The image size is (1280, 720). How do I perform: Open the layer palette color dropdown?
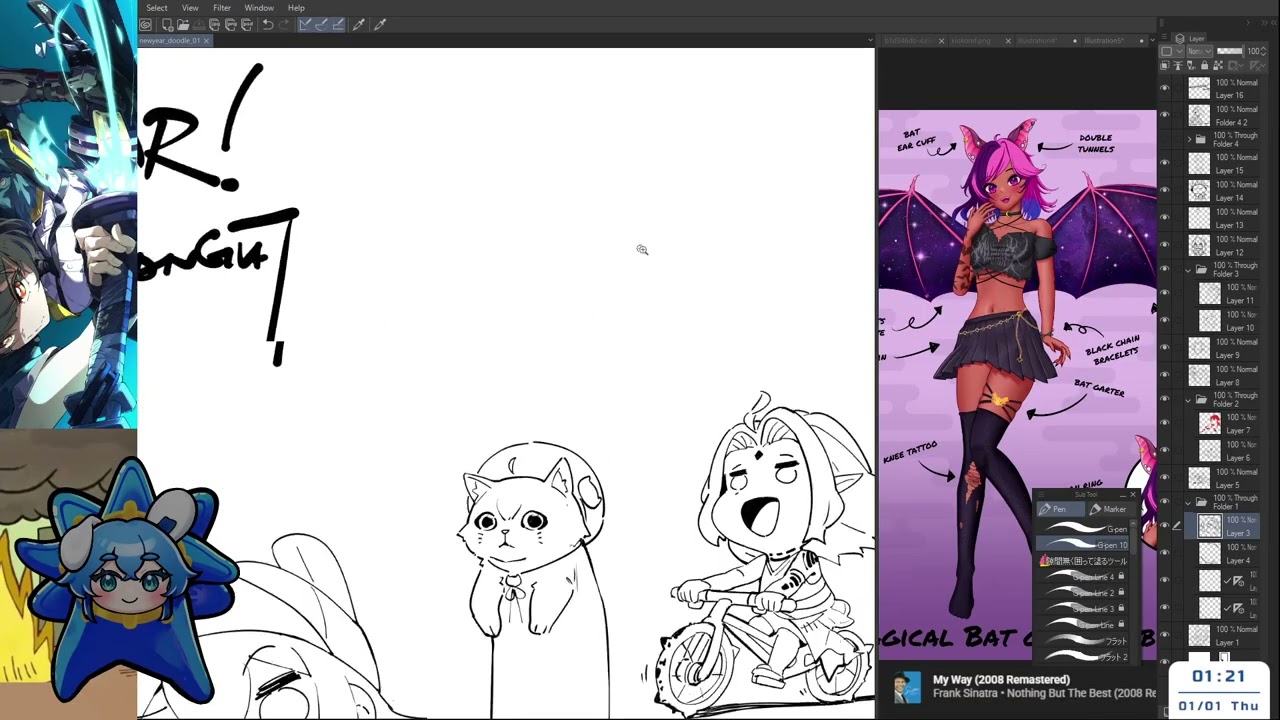[x=1172, y=51]
